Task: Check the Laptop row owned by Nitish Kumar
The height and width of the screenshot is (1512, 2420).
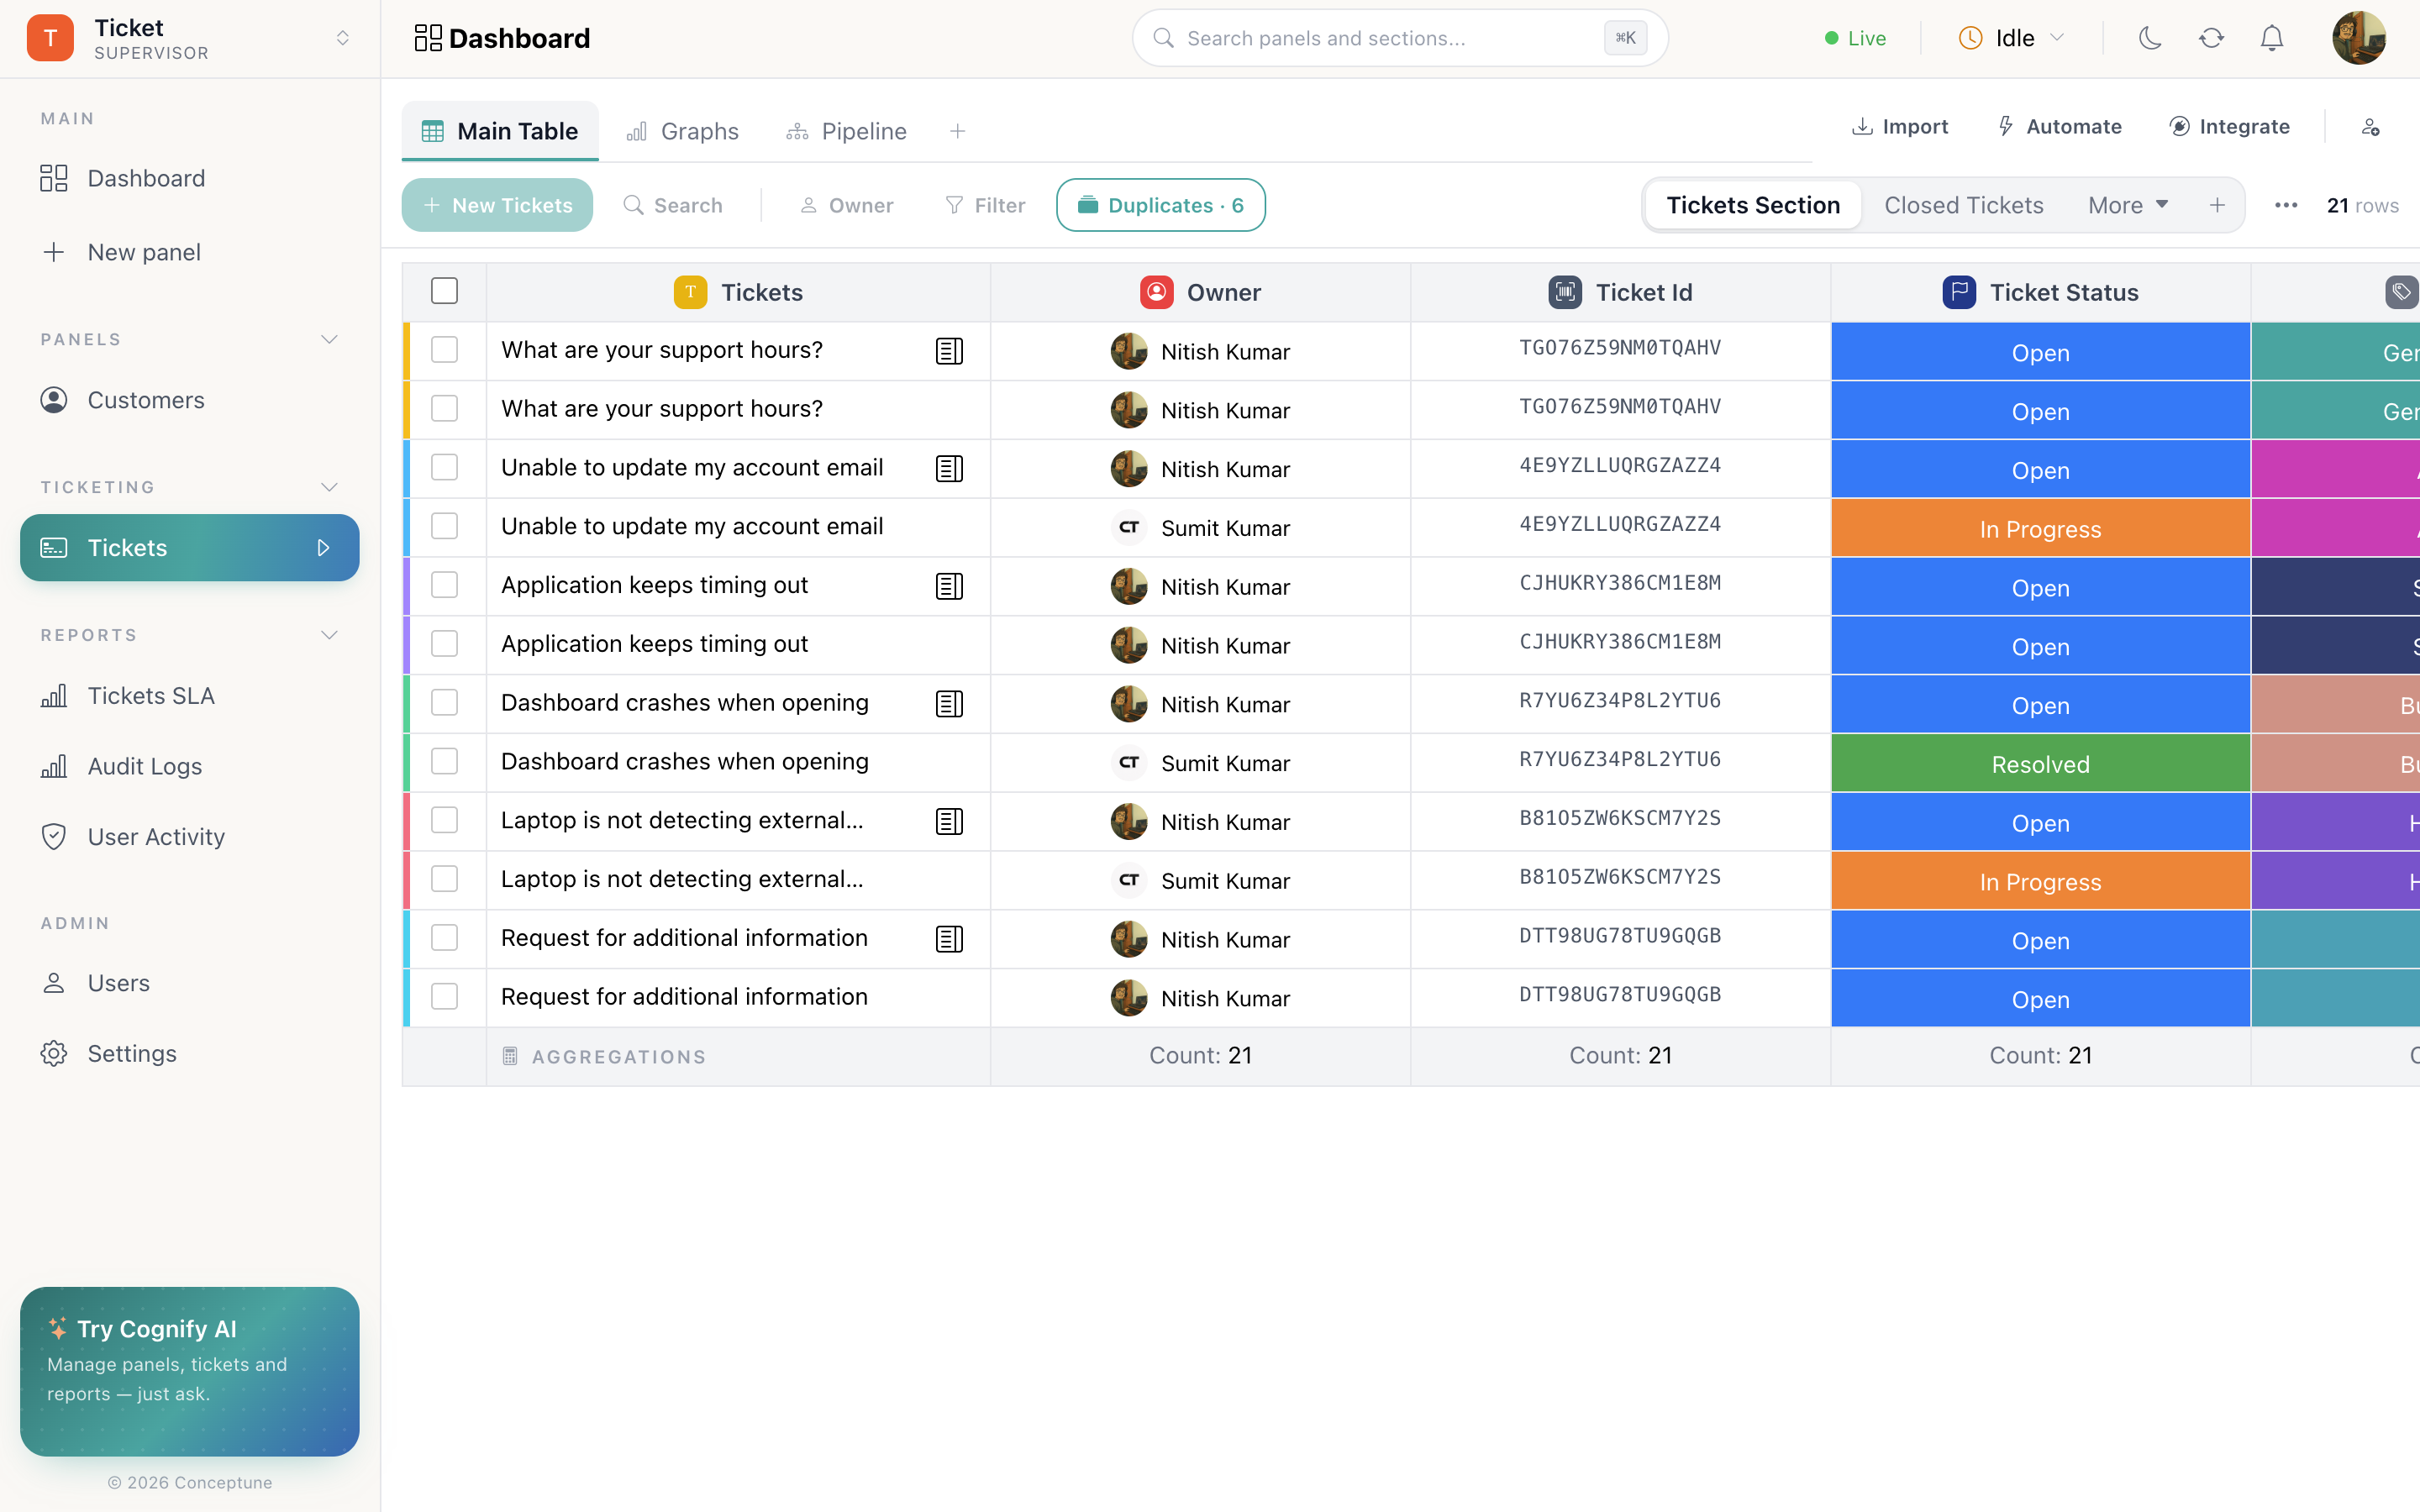Action: [x=444, y=820]
